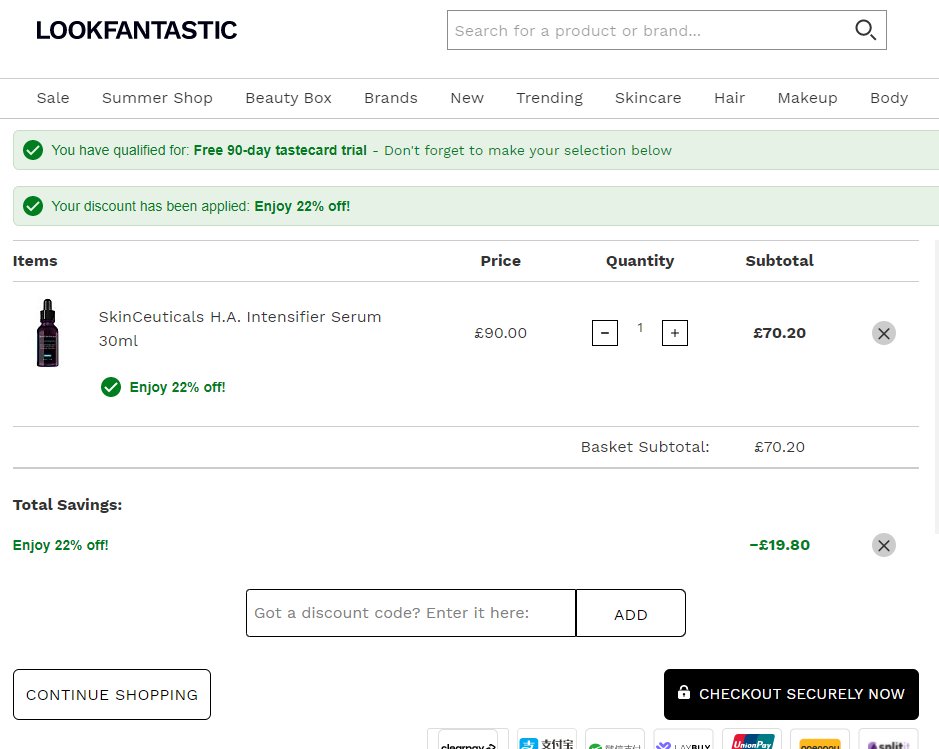Click the search magnifier icon
This screenshot has width=939, height=749.
[x=865, y=30]
